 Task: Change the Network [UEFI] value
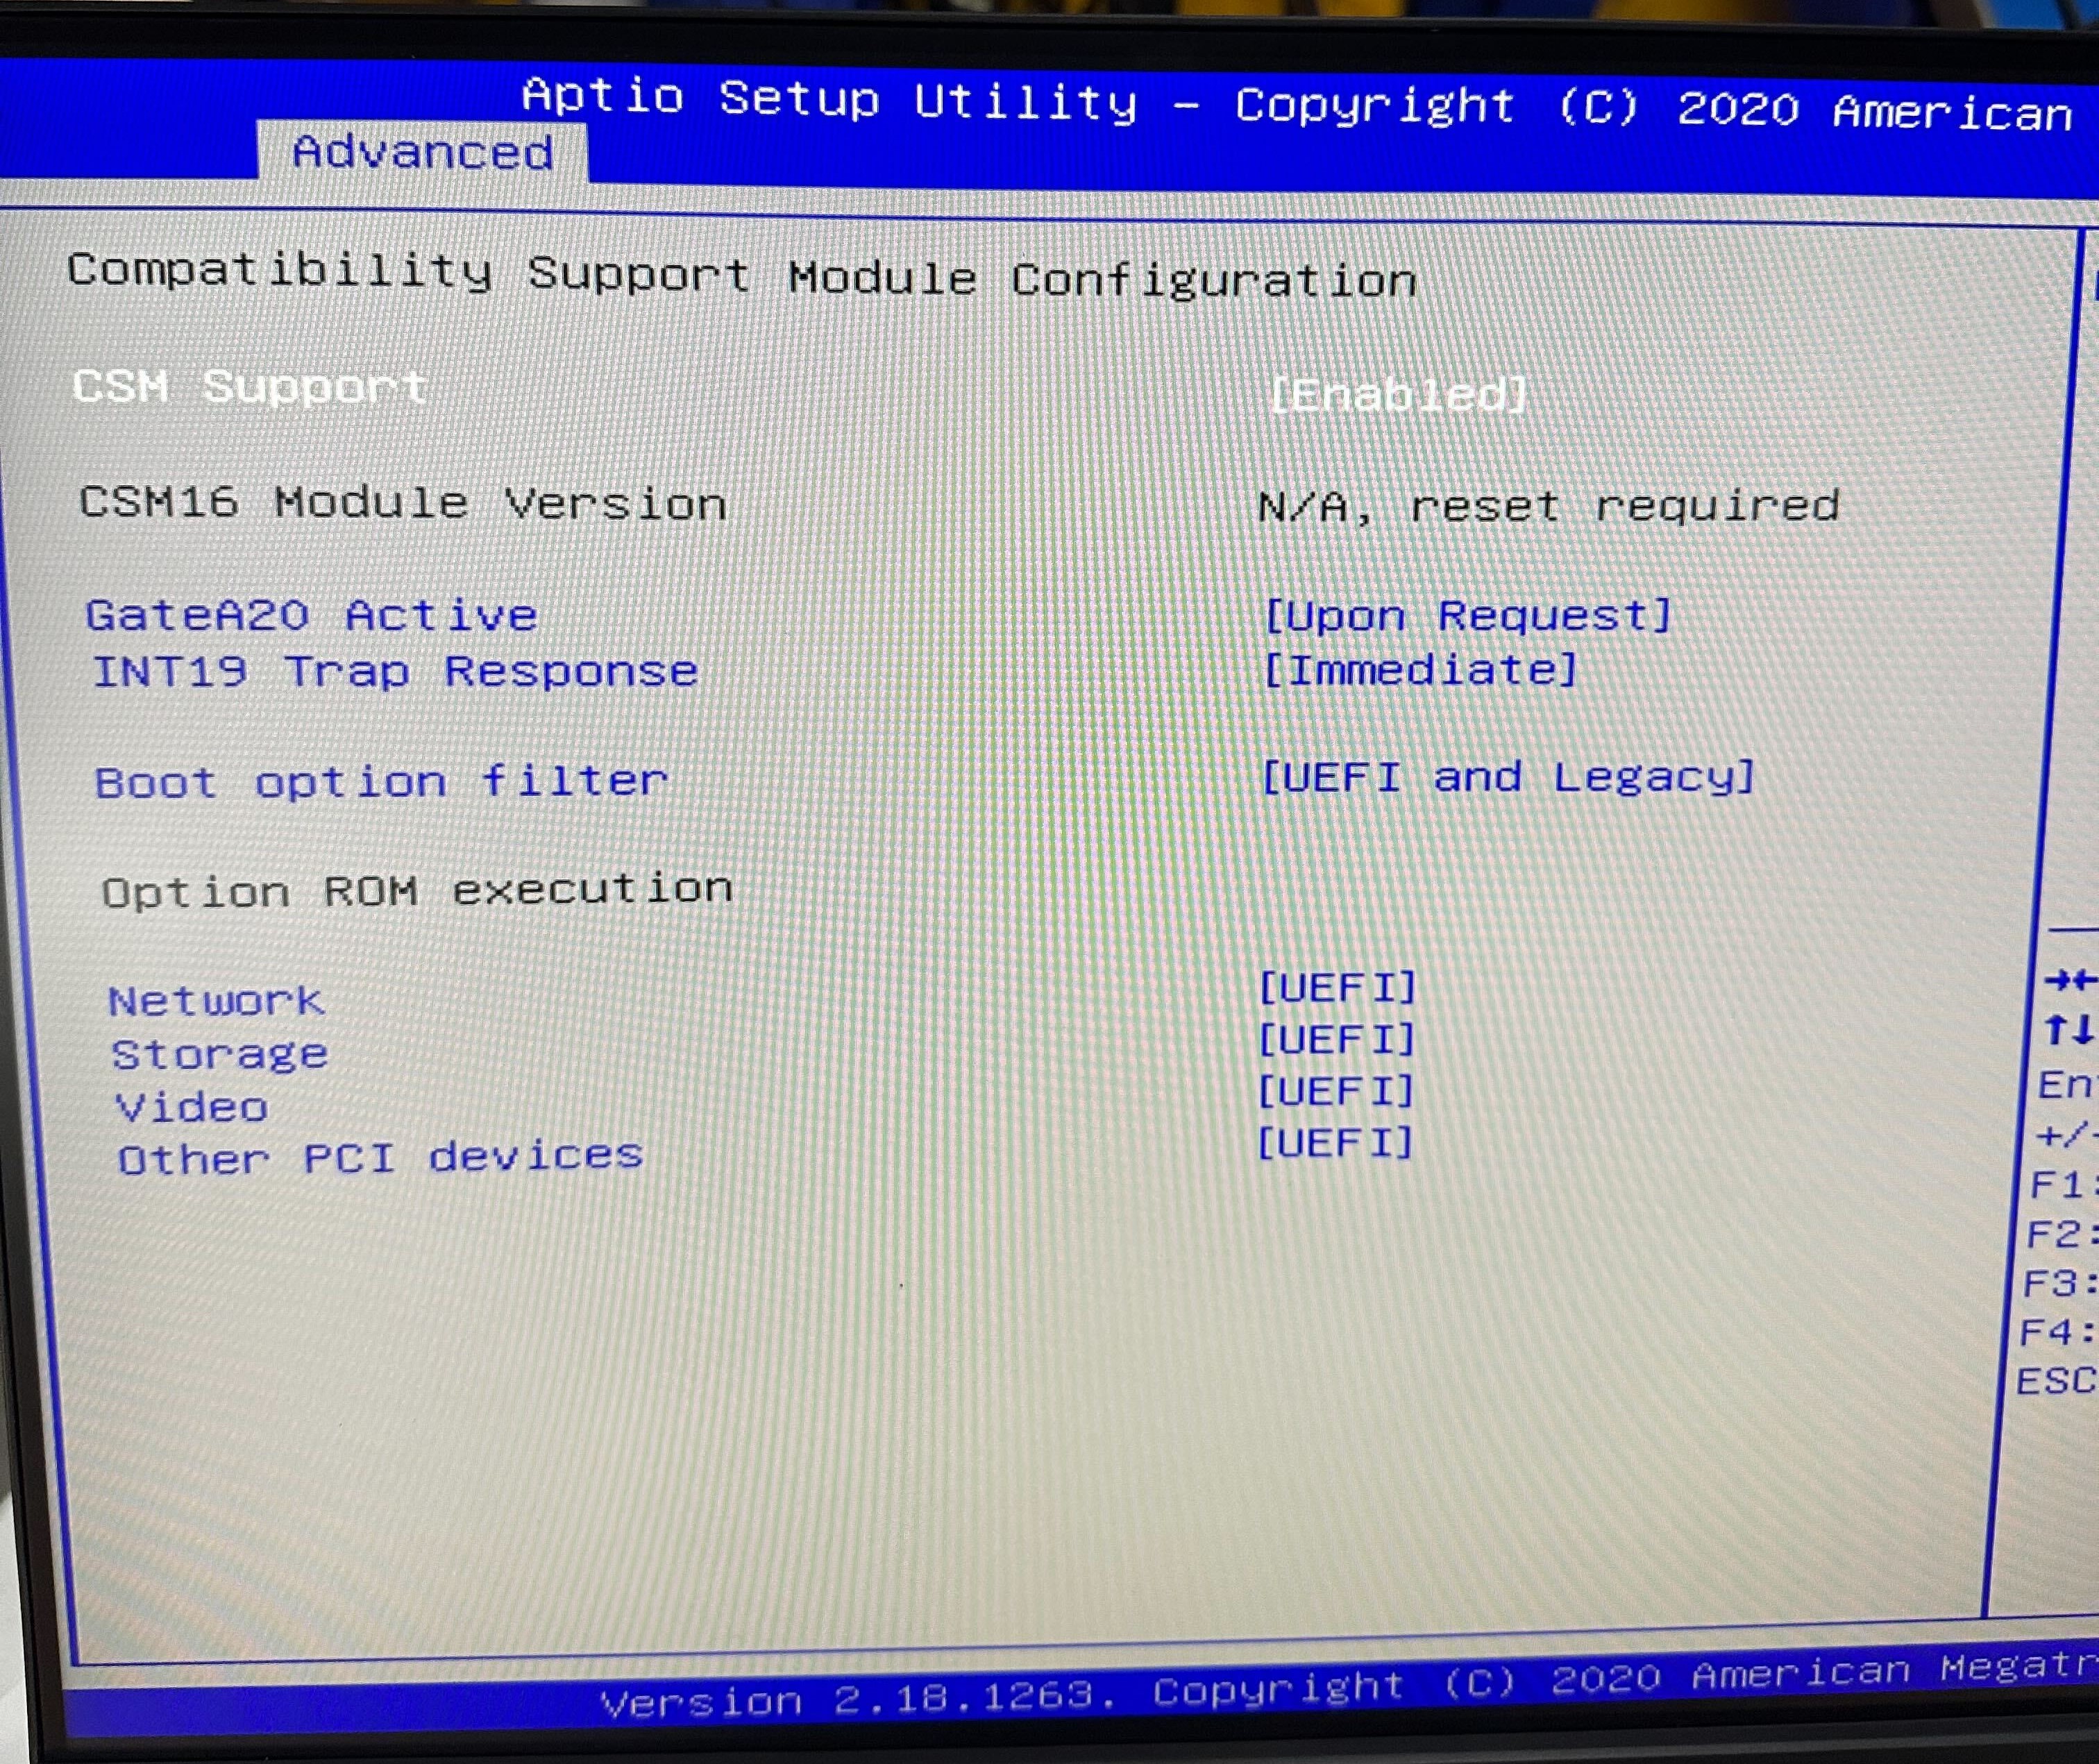(x=1337, y=988)
